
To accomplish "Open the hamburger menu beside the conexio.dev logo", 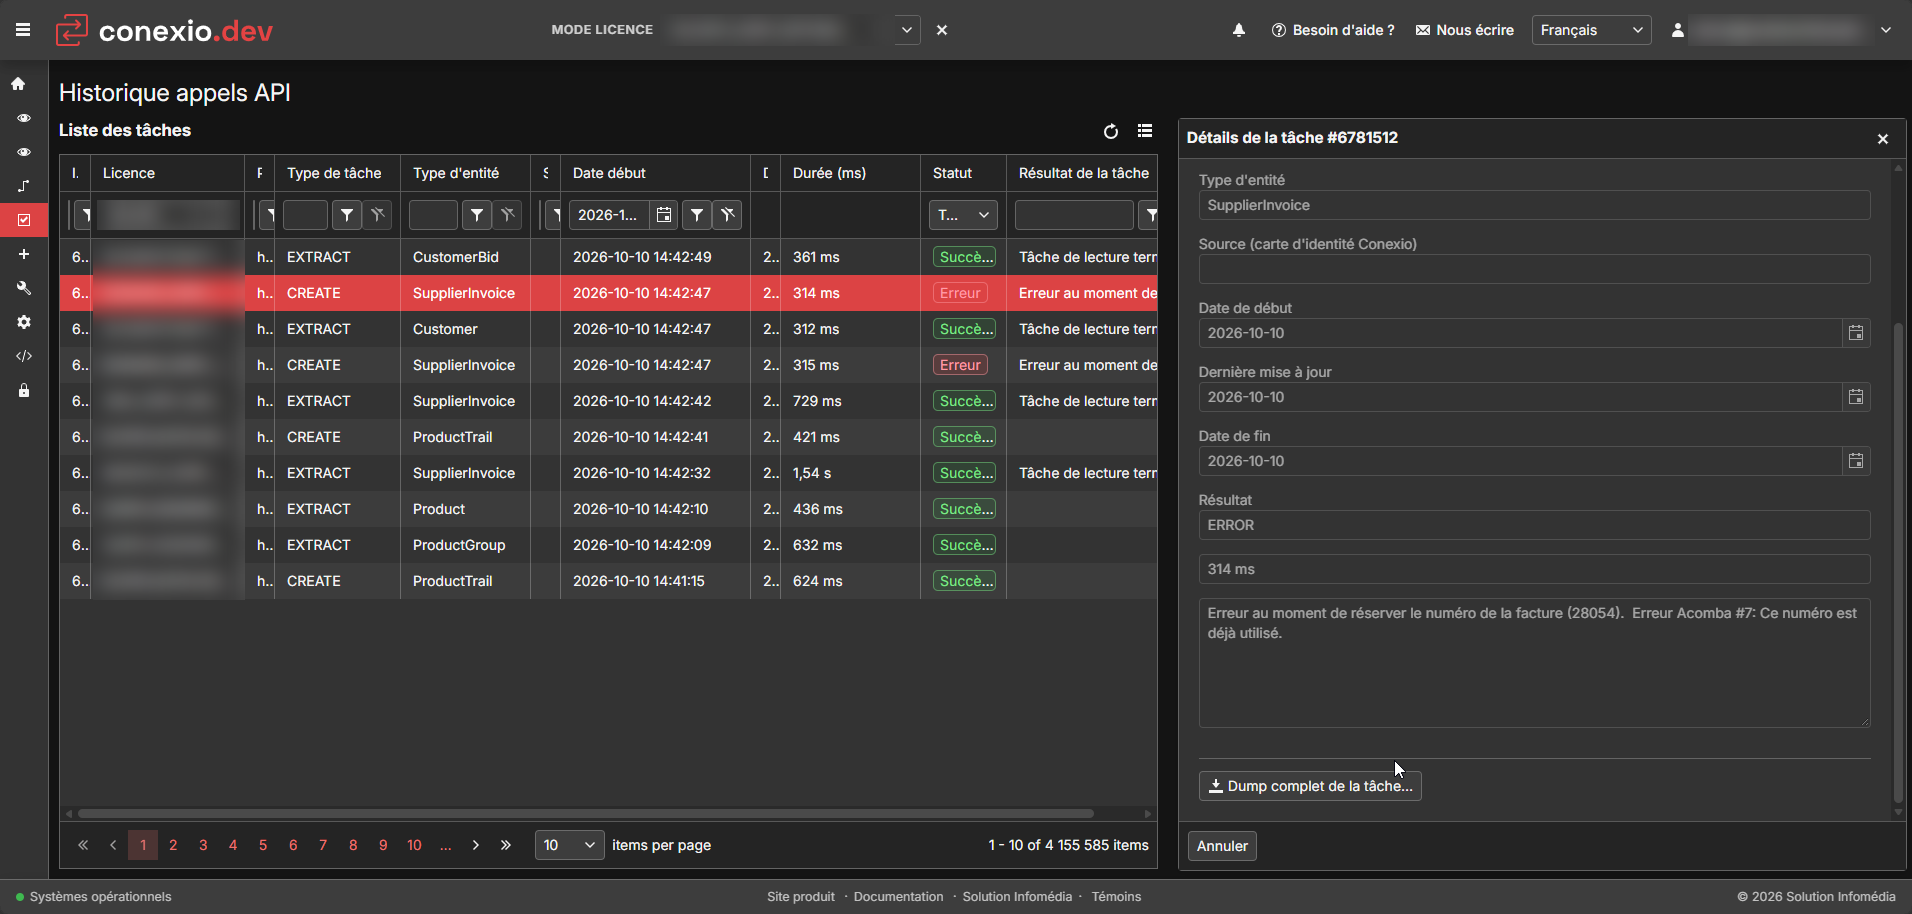I will pyautogui.click(x=23, y=30).
